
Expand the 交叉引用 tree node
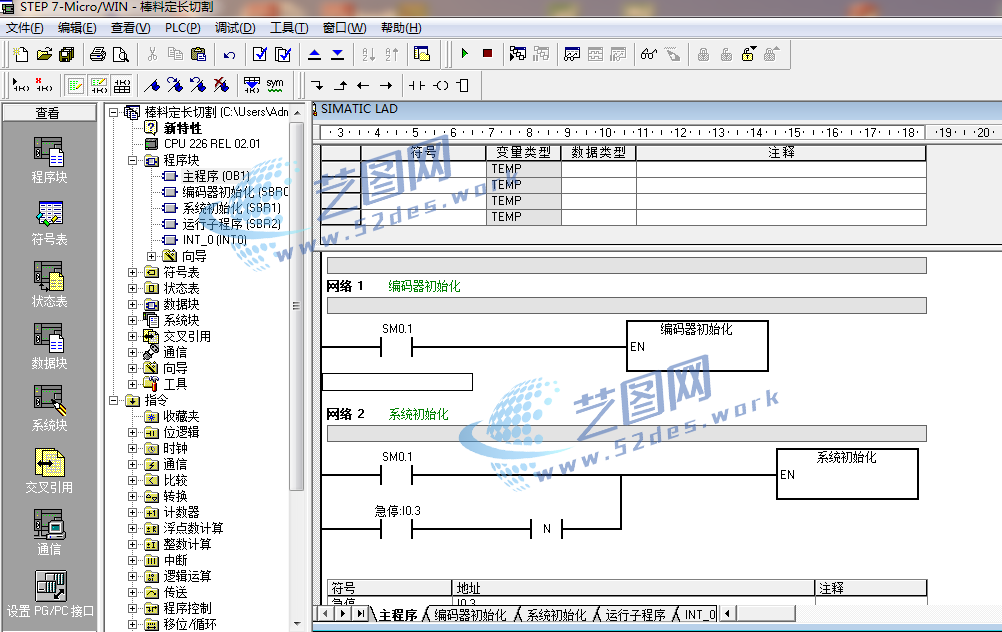pyautogui.click(x=132, y=336)
